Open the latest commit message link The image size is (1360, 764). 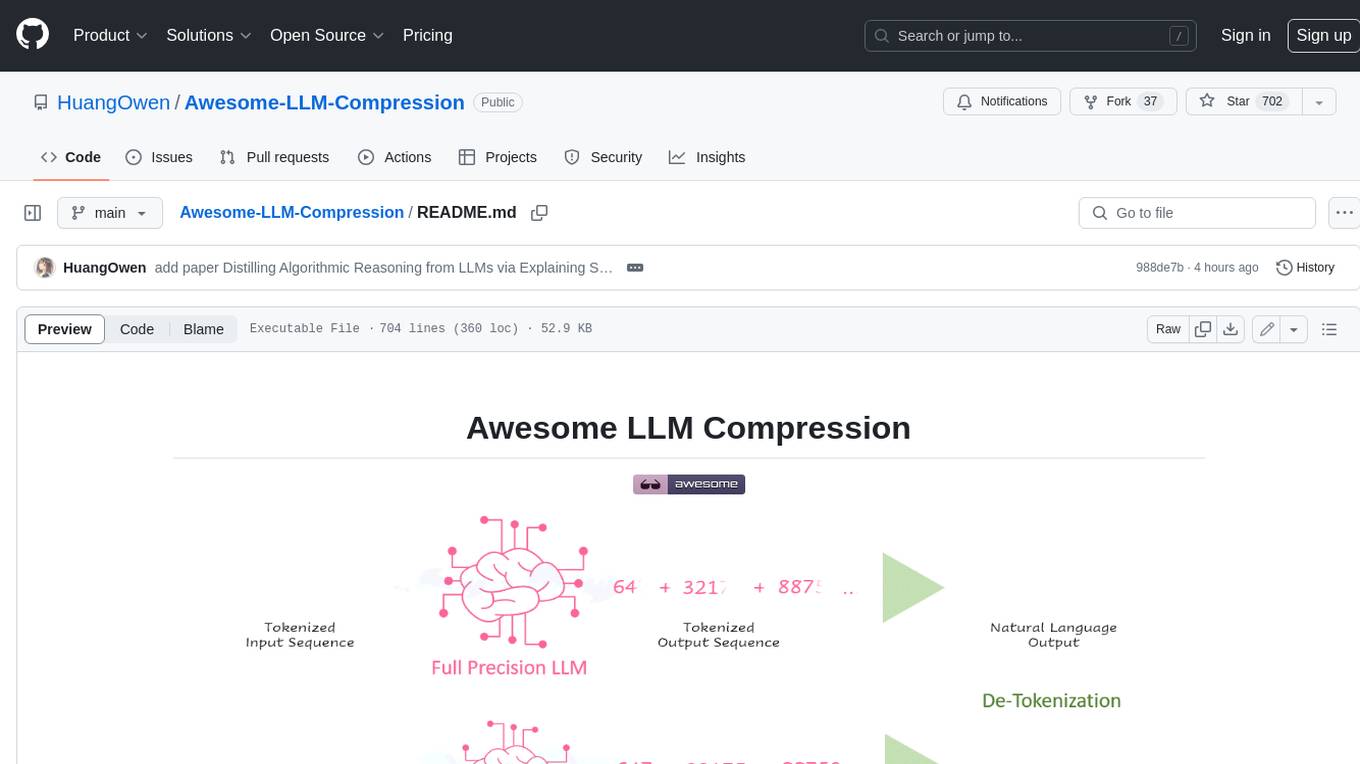(384, 268)
